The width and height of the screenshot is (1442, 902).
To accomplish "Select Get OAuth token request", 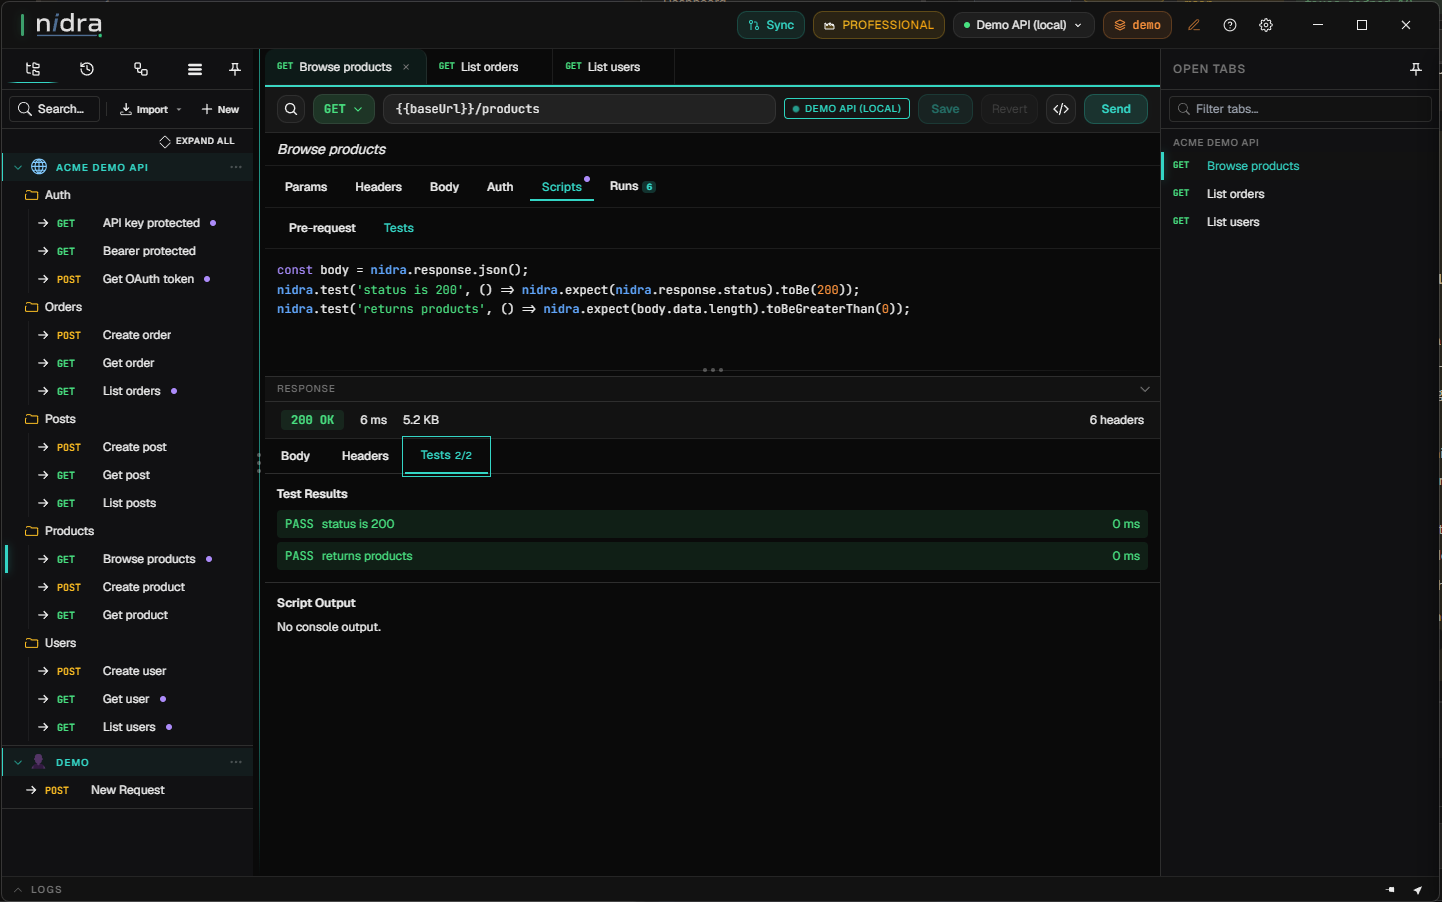I will 148,279.
